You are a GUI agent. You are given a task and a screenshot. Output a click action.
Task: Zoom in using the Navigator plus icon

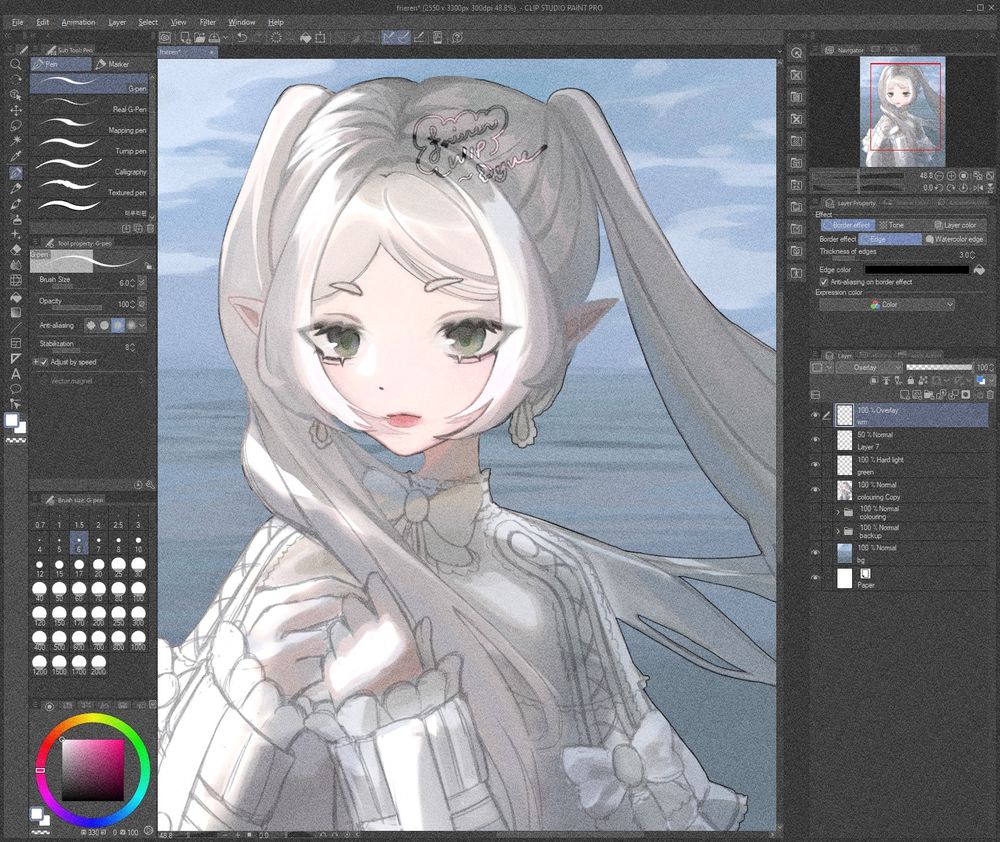[951, 175]
